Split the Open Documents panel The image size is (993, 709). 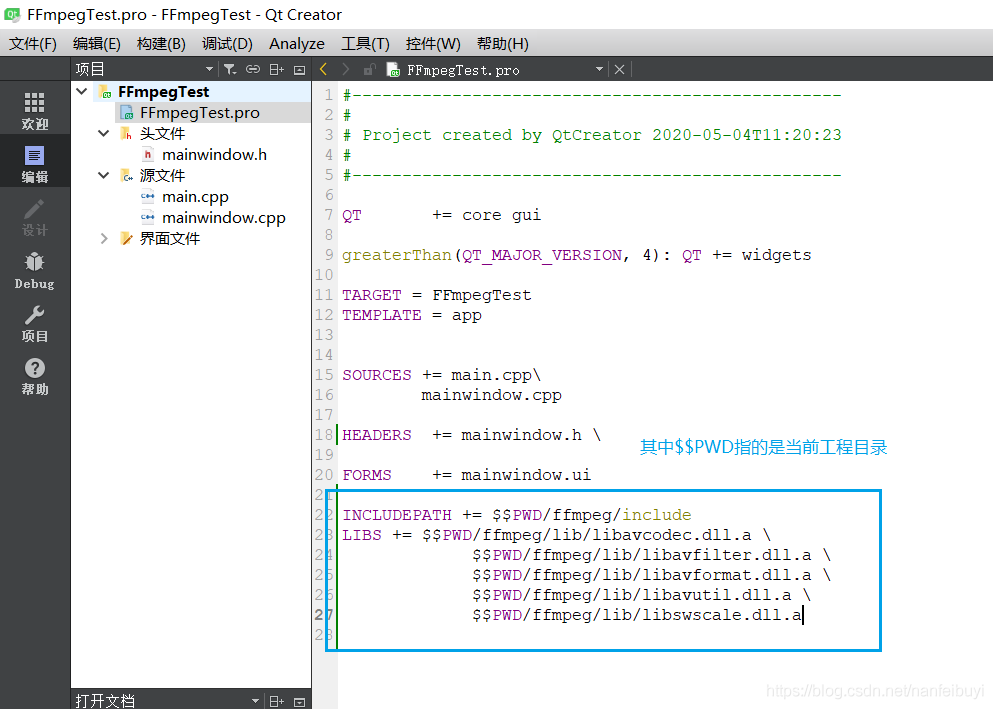pos(277,701)
